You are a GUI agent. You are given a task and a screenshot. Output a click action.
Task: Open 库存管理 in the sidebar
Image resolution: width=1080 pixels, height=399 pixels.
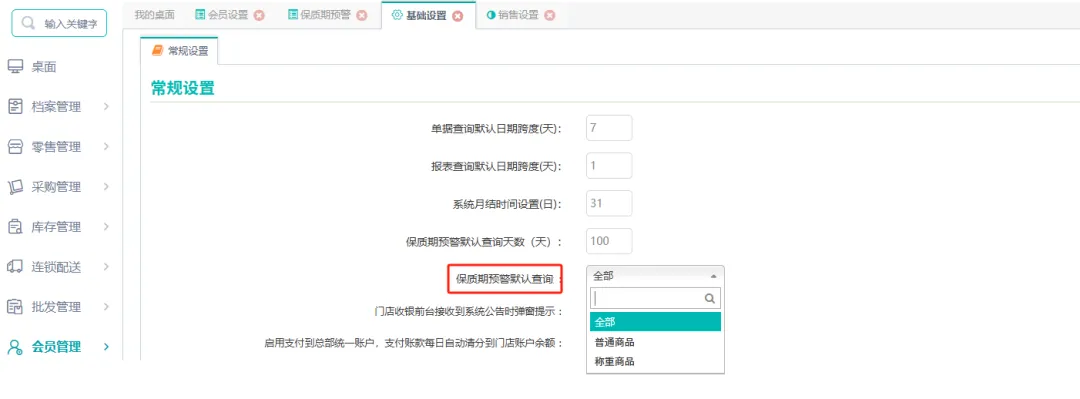coord(56,227)
